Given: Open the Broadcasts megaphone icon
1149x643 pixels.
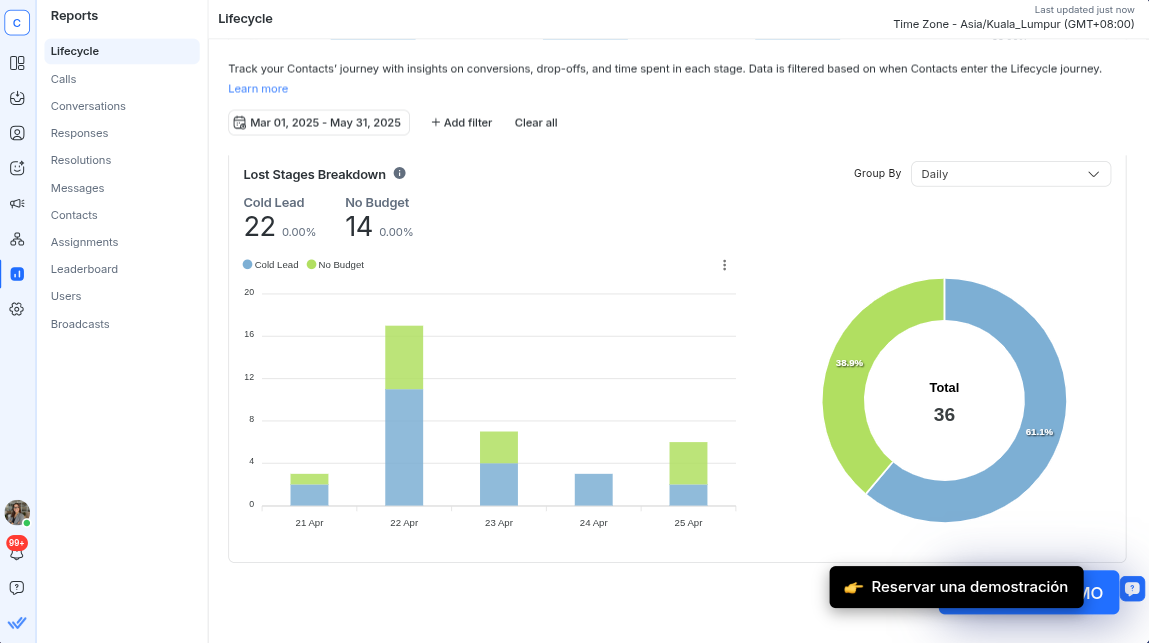Looking at the screenshot, I should pos(17,203).
